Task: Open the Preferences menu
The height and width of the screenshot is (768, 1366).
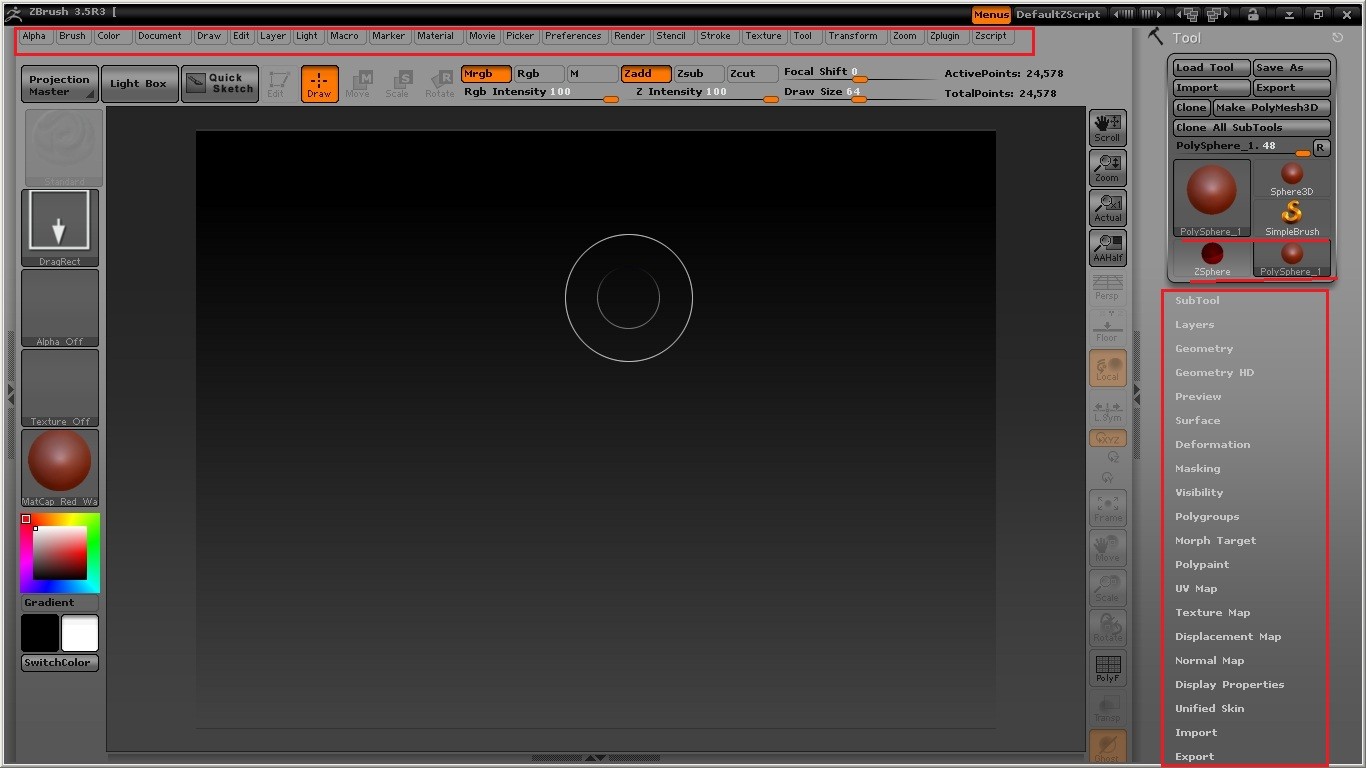Action: 573,36
